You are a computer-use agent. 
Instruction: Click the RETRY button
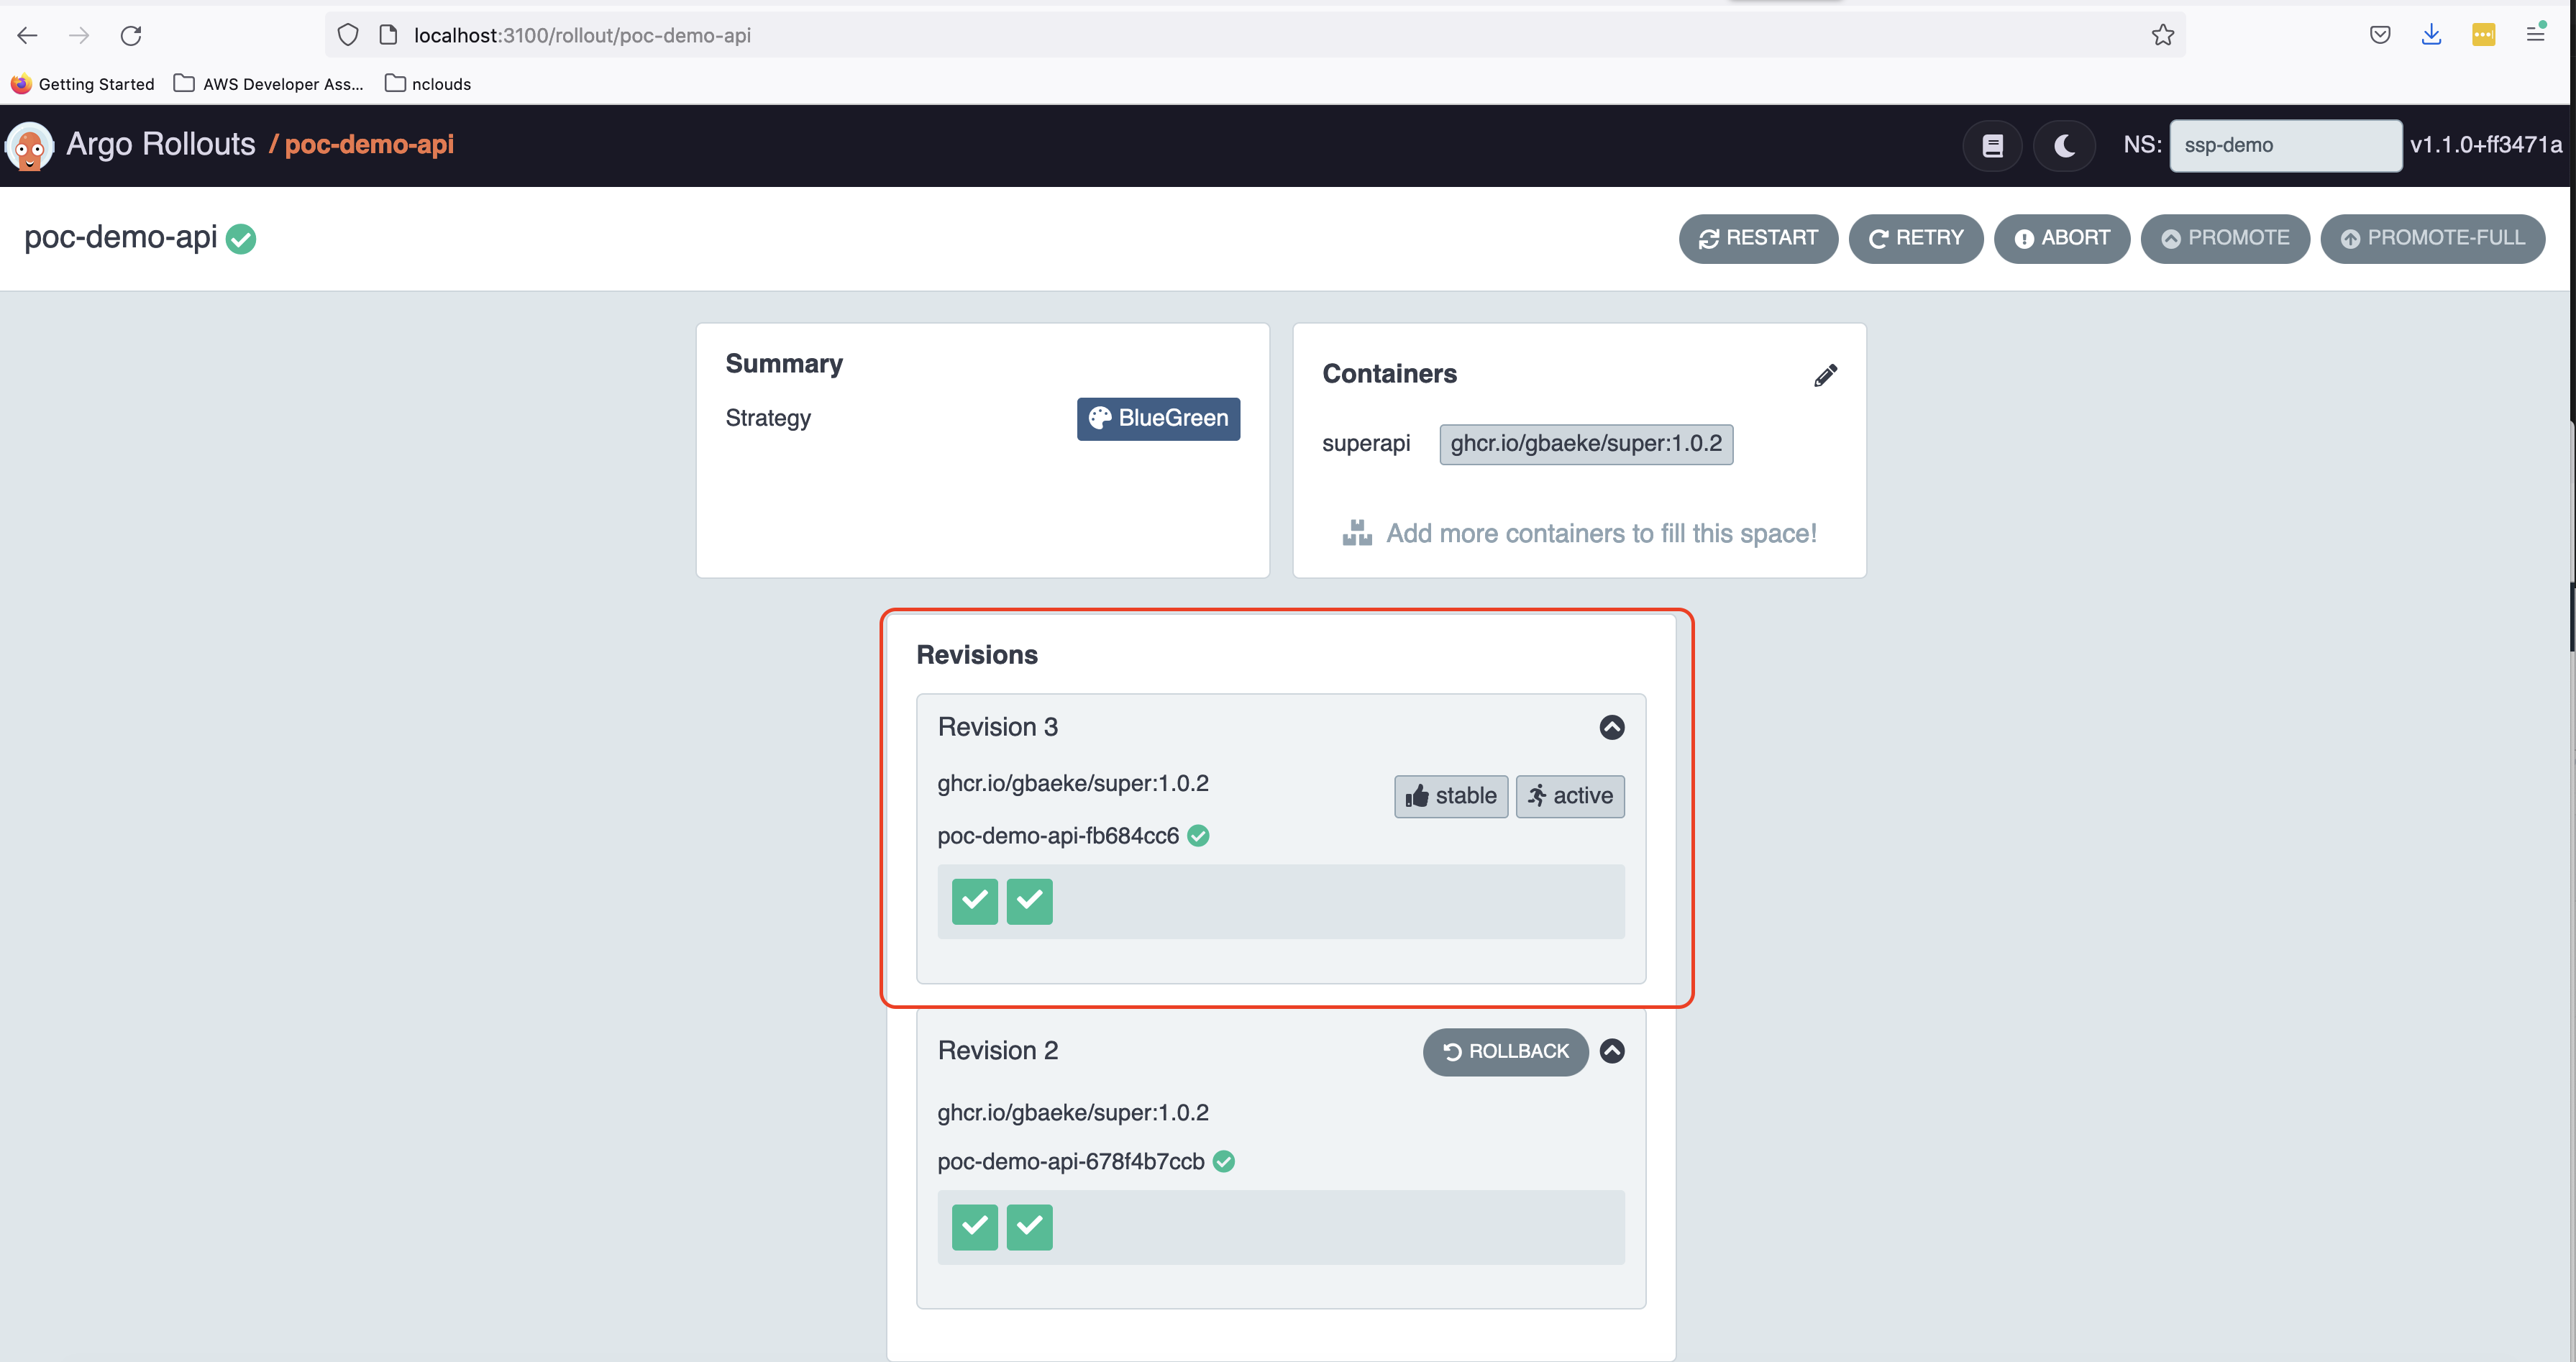tap(1915, 238)
